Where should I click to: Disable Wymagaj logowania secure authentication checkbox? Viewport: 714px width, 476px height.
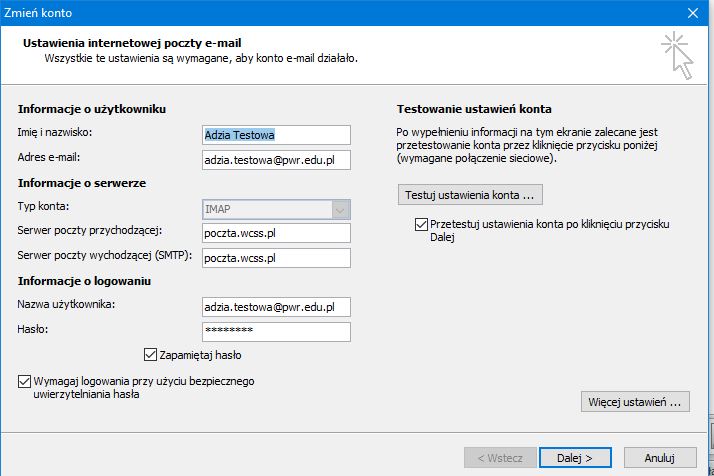pyautogui.click(x=24, y=381)
